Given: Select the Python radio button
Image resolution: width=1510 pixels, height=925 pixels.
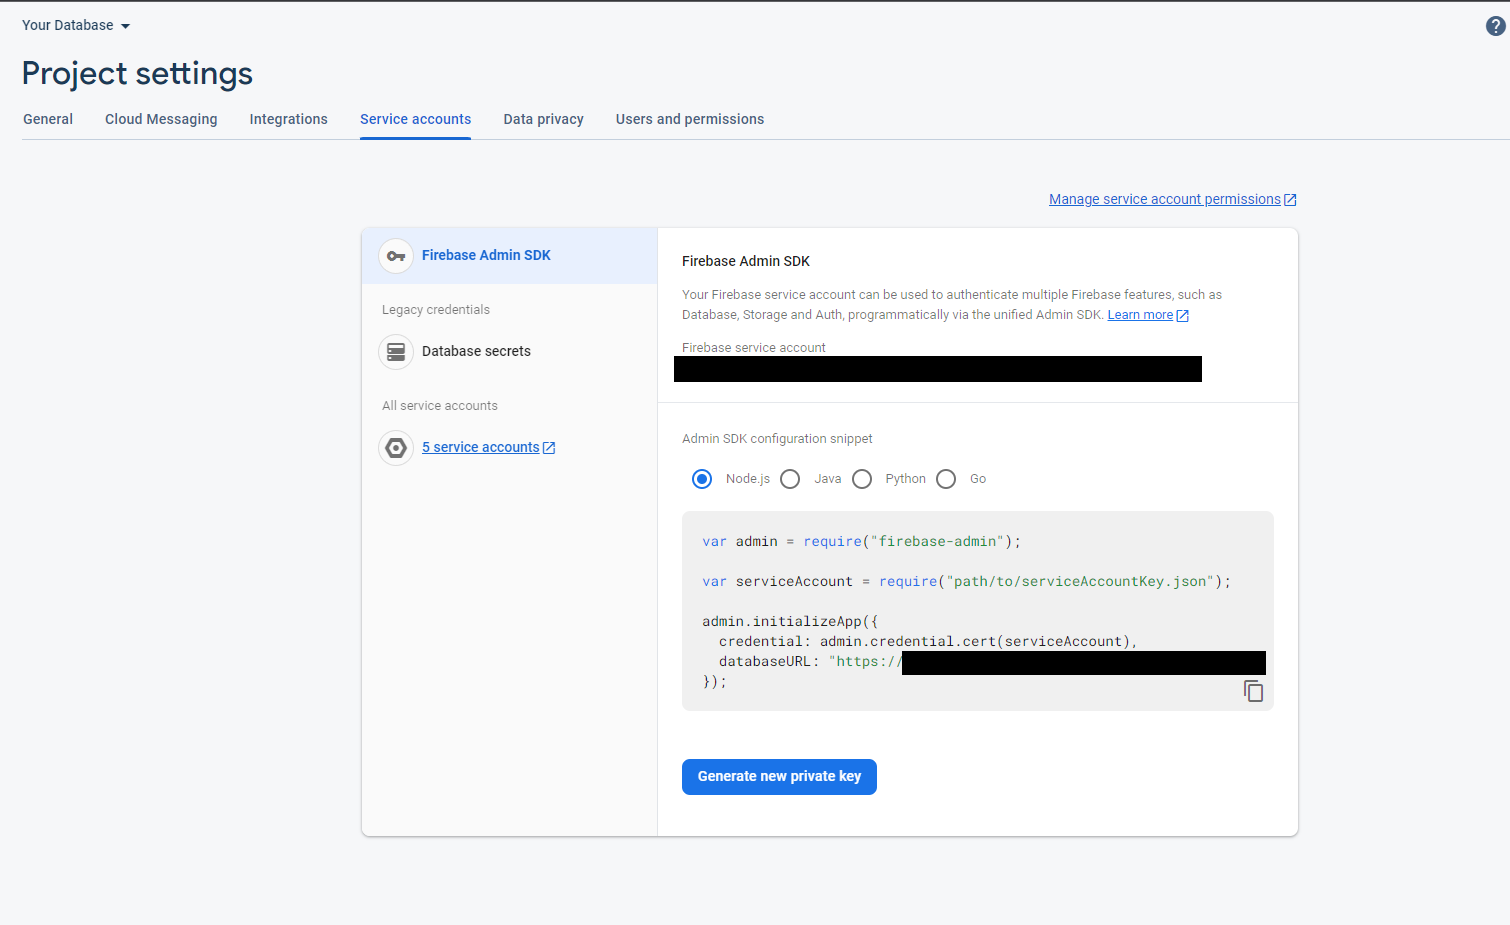Looking at the screenshot, I should [862, 479].
